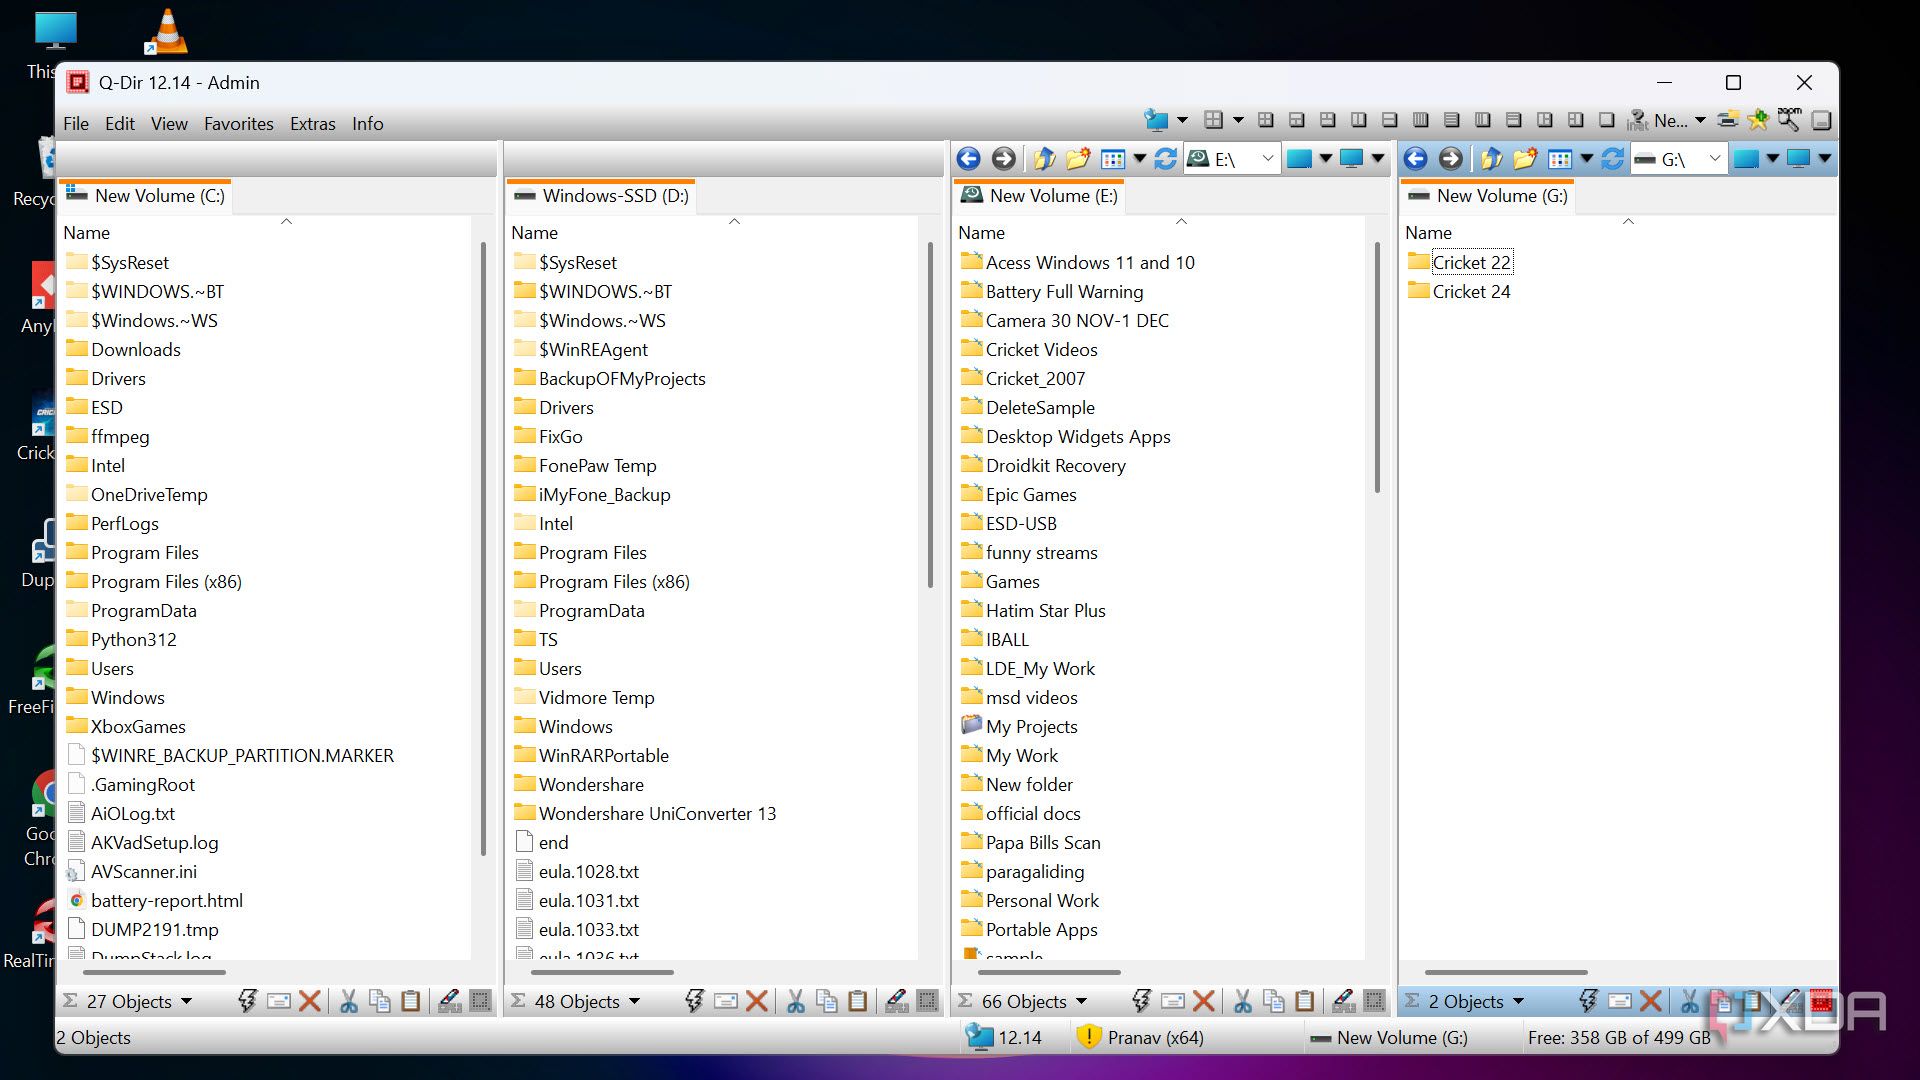Select the Epic Games folder in E: pane
1920x1080 pixels.
click(x=1018, y=494)
